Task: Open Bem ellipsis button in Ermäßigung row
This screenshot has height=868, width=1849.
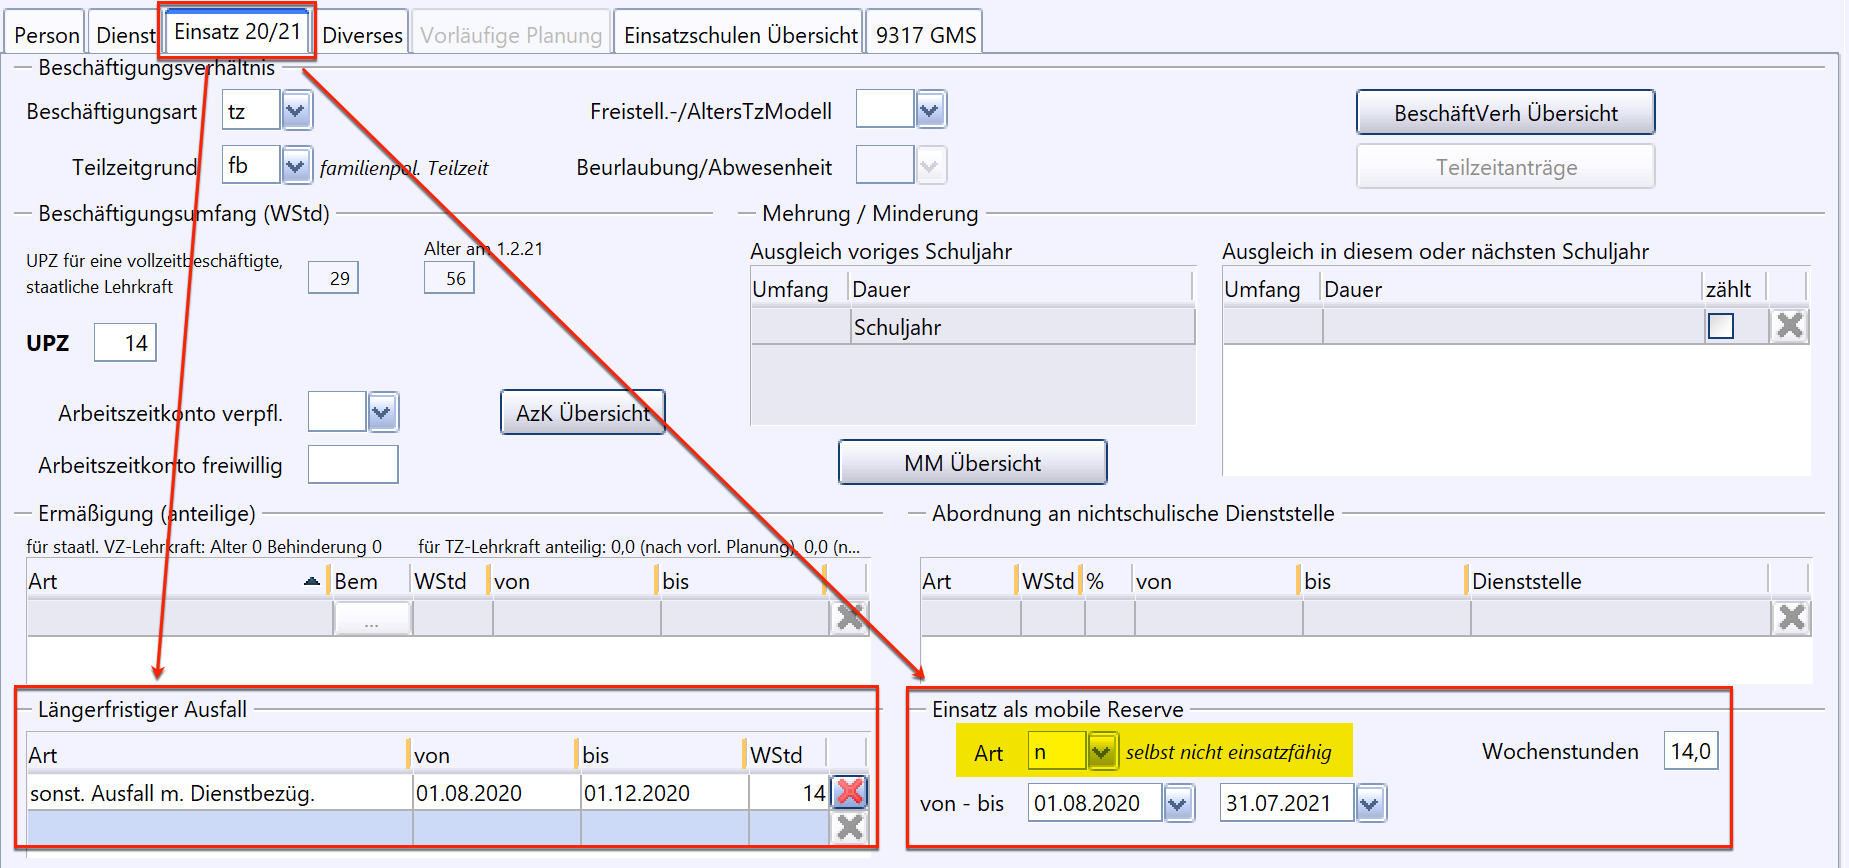Action: 371,619
